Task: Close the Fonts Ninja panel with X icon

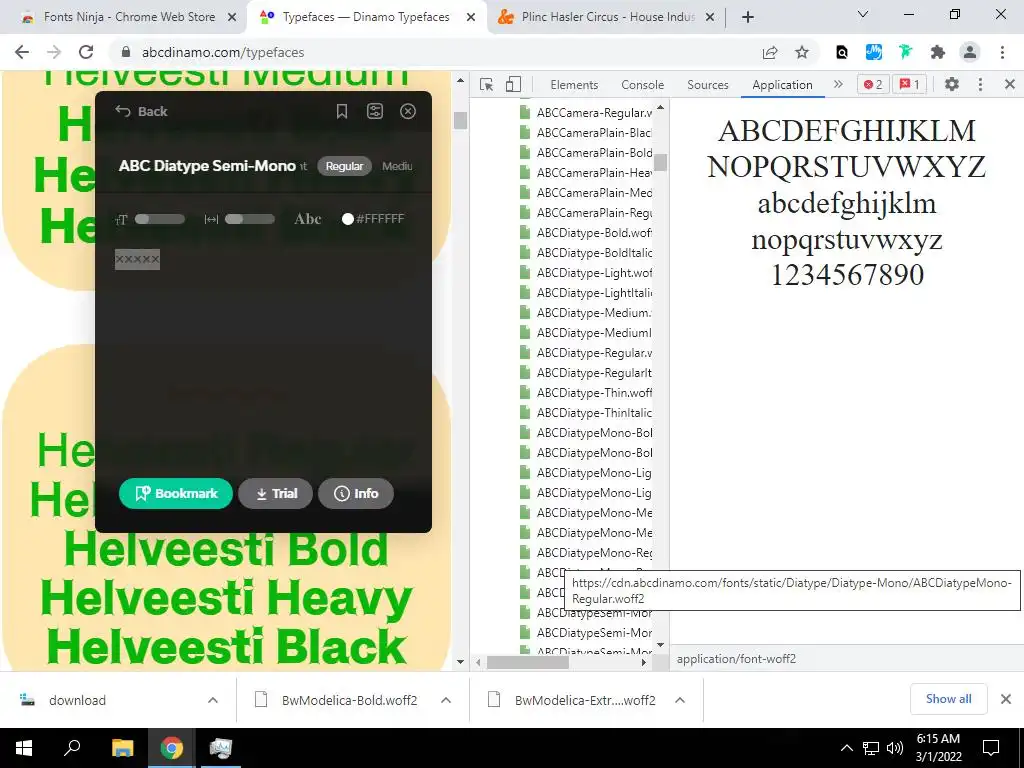Action: pos(408,111)
